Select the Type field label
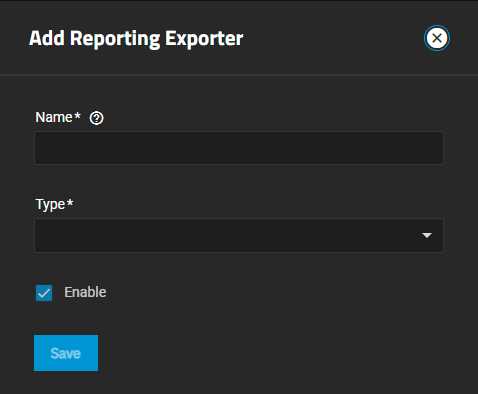This screenshot has width=478, height=394. pyautogui.click(x=50, y=204)
